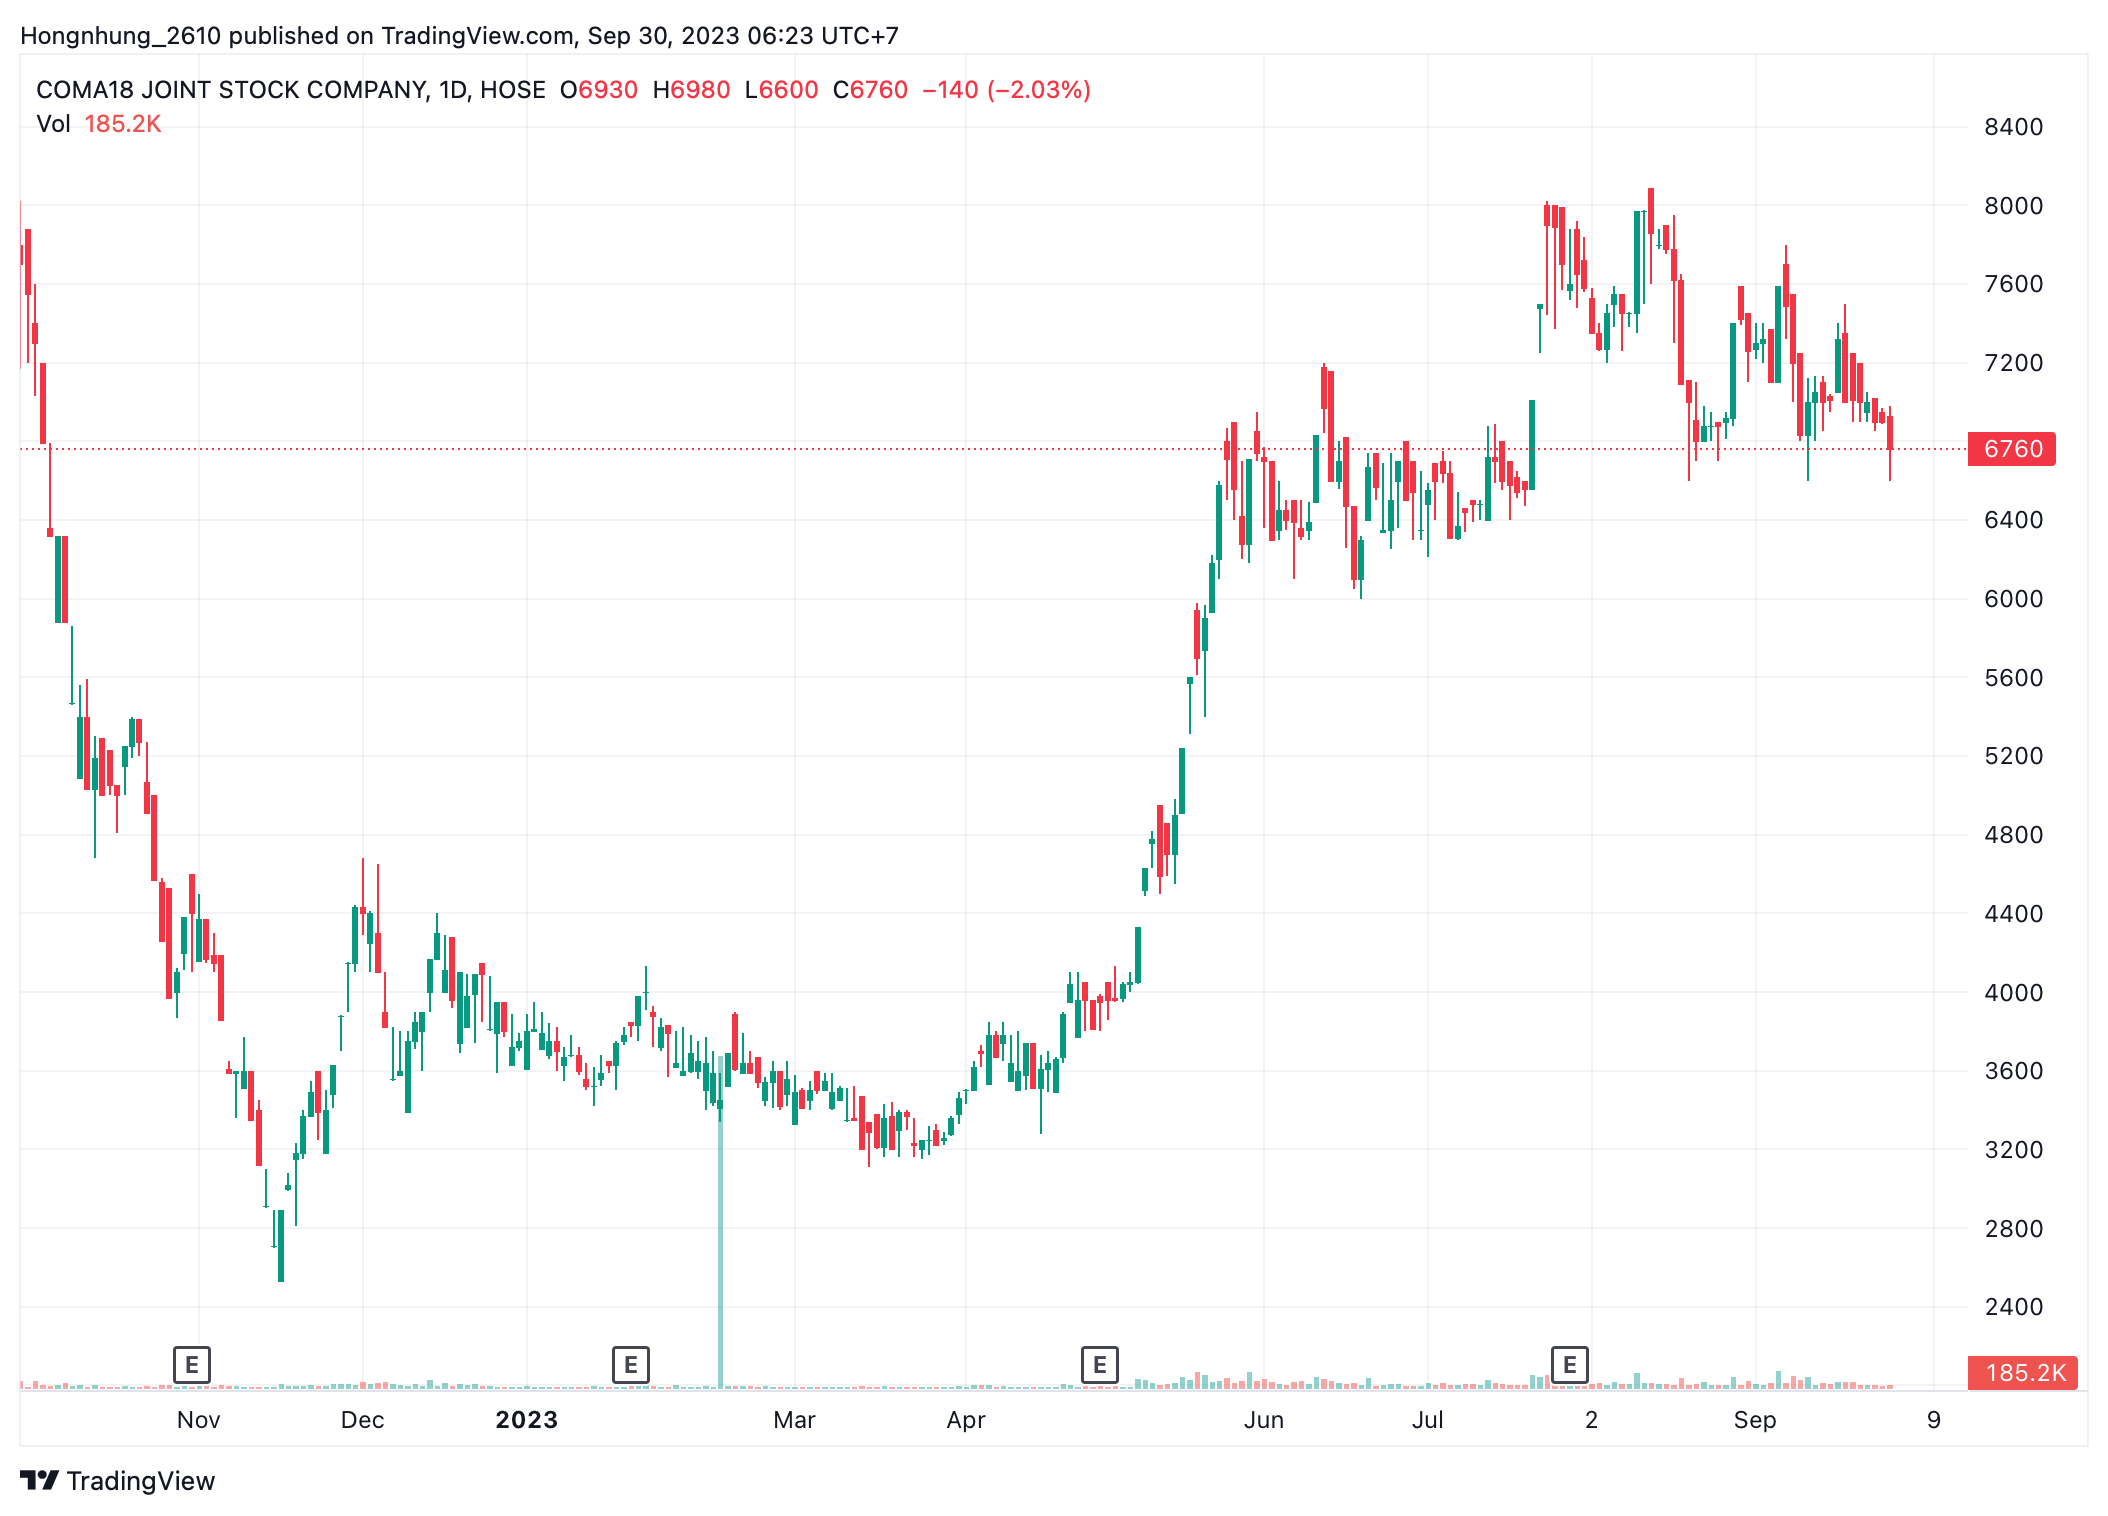Click the red 185.2K volume axis label
The width and height of the screenshot is (2108, 1516).
[2023, 1373]
